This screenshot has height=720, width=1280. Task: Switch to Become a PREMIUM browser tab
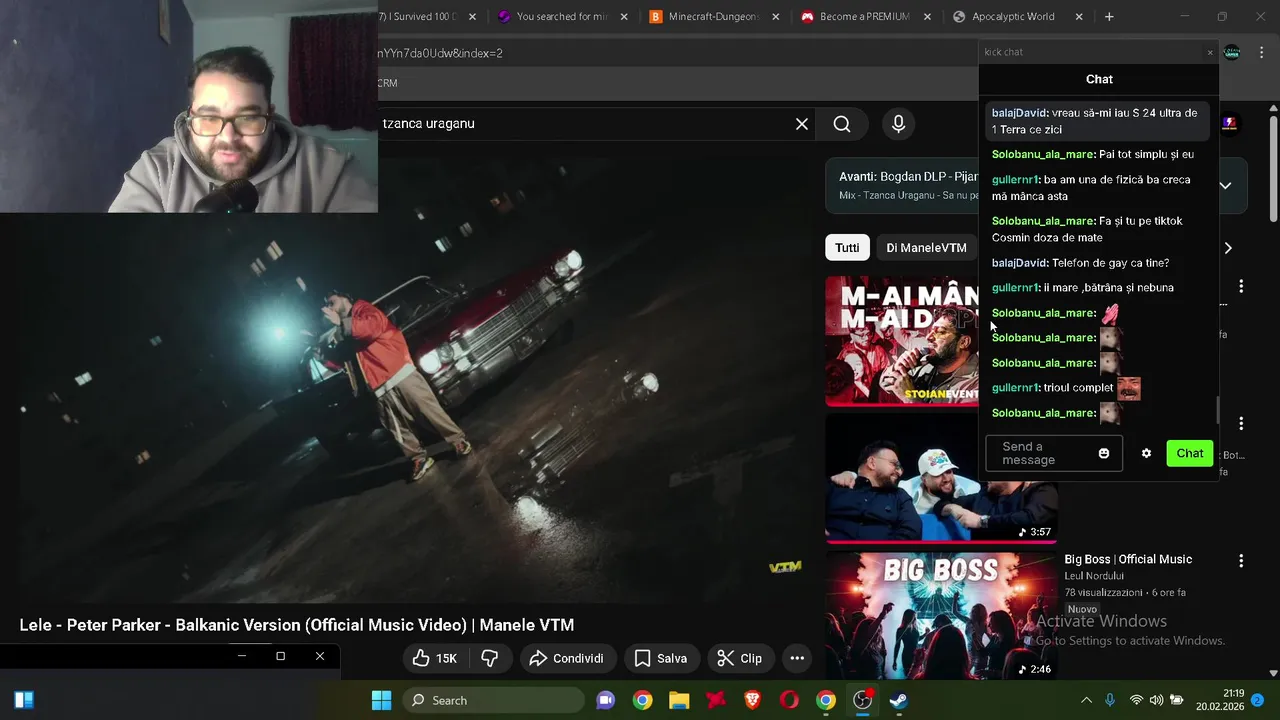pos(863,17)
